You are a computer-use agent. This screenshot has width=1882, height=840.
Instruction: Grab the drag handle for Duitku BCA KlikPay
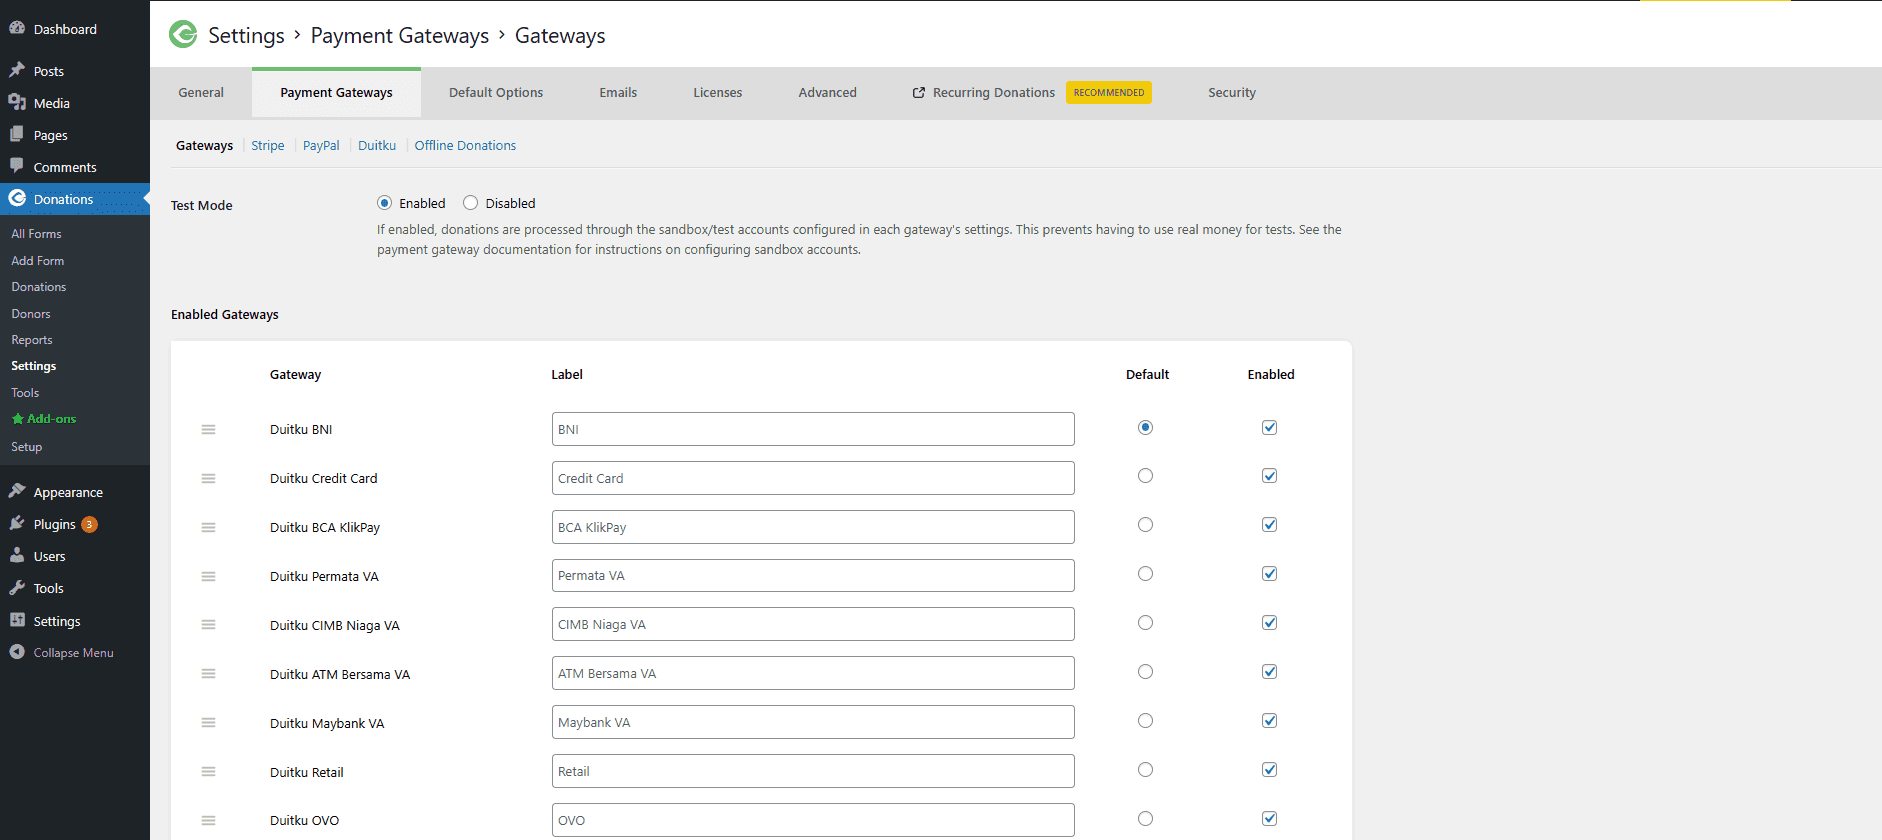point(208,527)
